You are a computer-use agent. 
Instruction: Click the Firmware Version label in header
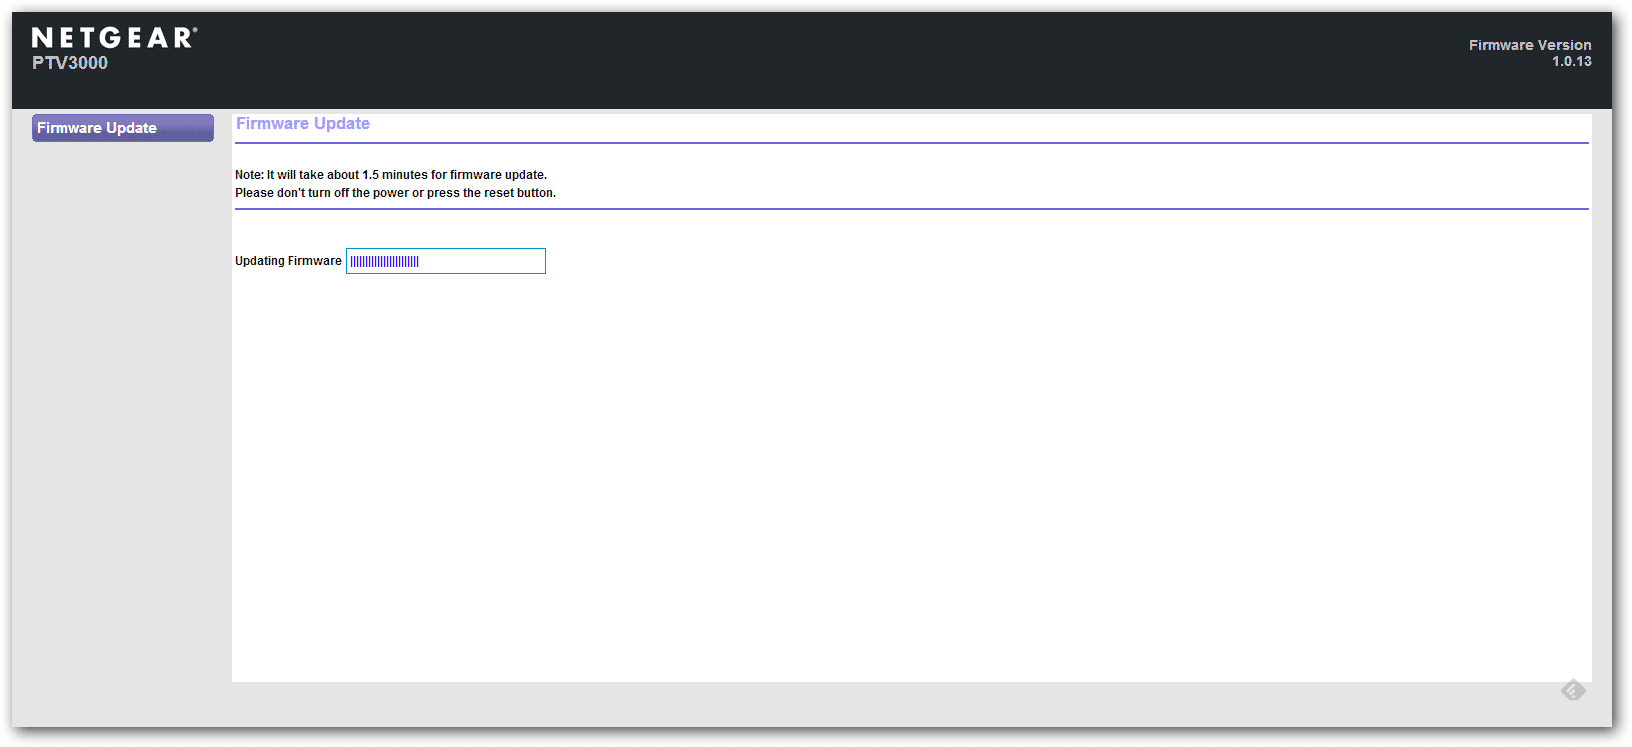point(1529,45)
